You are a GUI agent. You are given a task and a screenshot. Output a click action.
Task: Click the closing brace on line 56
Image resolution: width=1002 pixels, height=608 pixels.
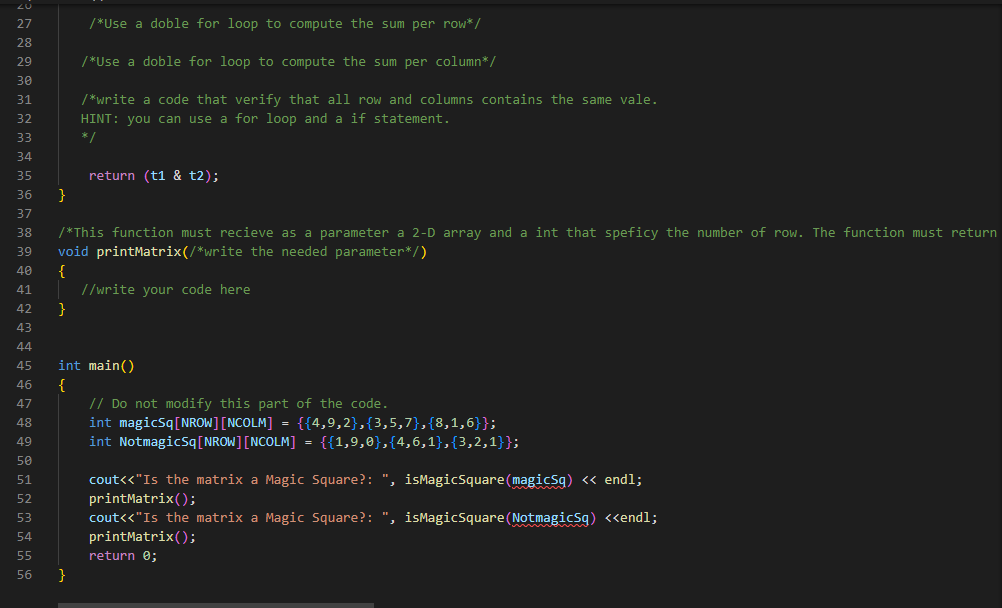pos(60,574)
